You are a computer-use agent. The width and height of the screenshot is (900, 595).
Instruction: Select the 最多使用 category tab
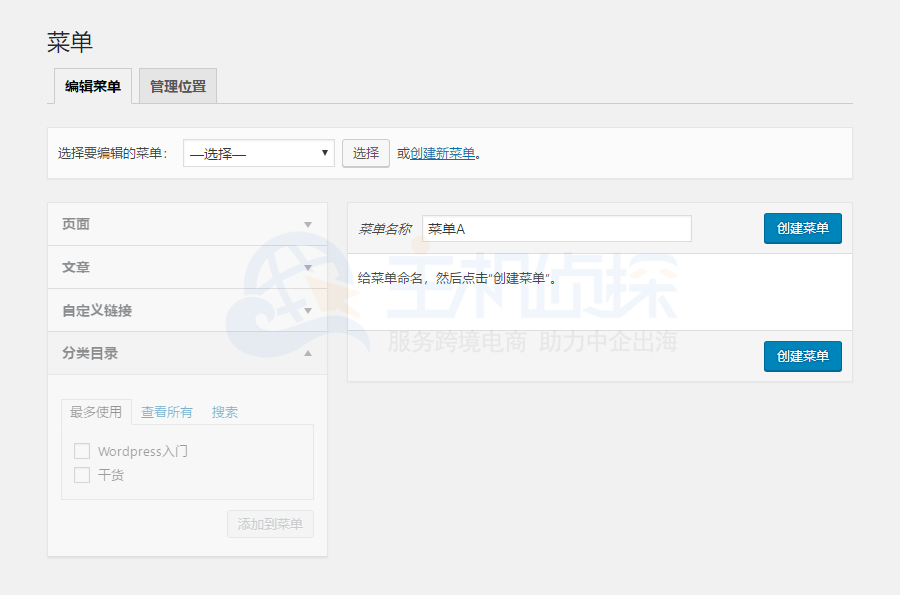click(96, 412)
